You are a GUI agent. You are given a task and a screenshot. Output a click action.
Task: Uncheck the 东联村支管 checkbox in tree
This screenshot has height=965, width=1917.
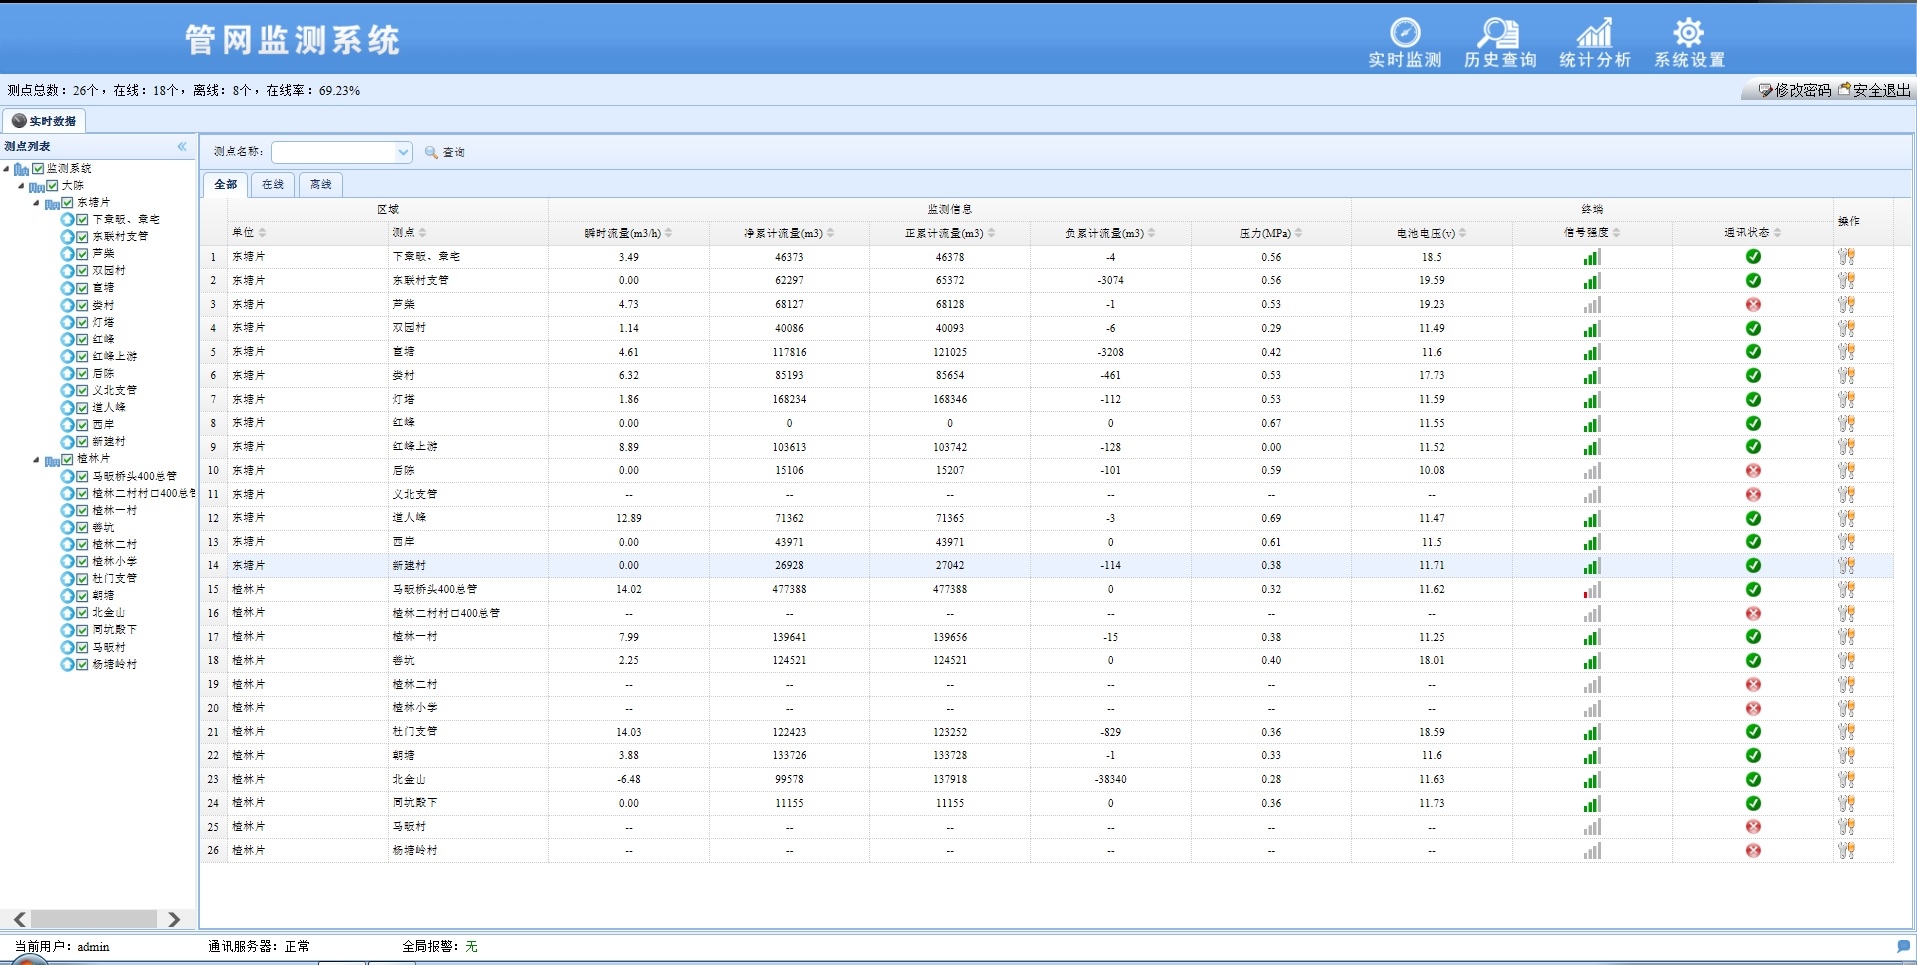(x=83, y=237)
